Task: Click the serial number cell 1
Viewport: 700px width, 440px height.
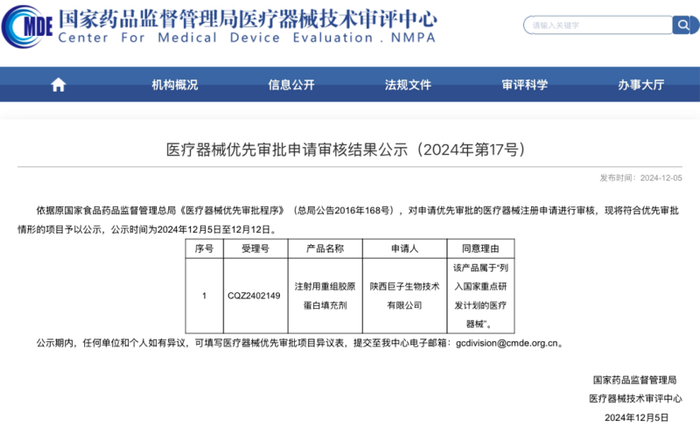Action: 204,296
